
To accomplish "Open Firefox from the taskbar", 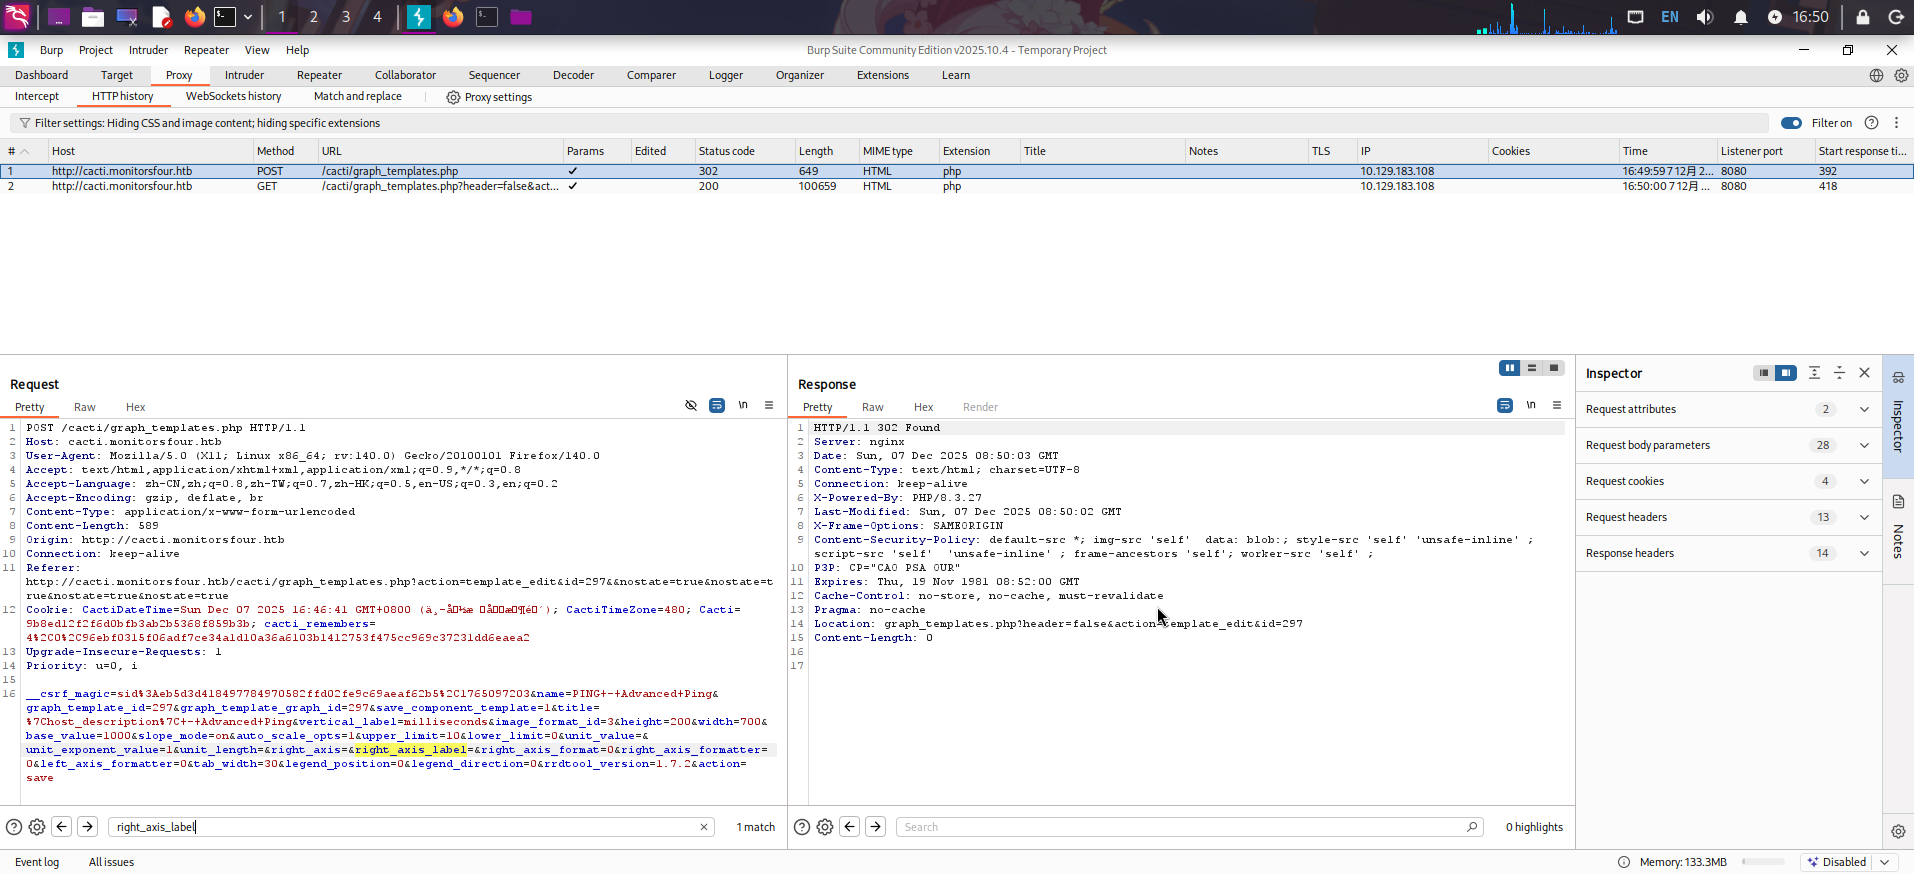I will 195,17.
